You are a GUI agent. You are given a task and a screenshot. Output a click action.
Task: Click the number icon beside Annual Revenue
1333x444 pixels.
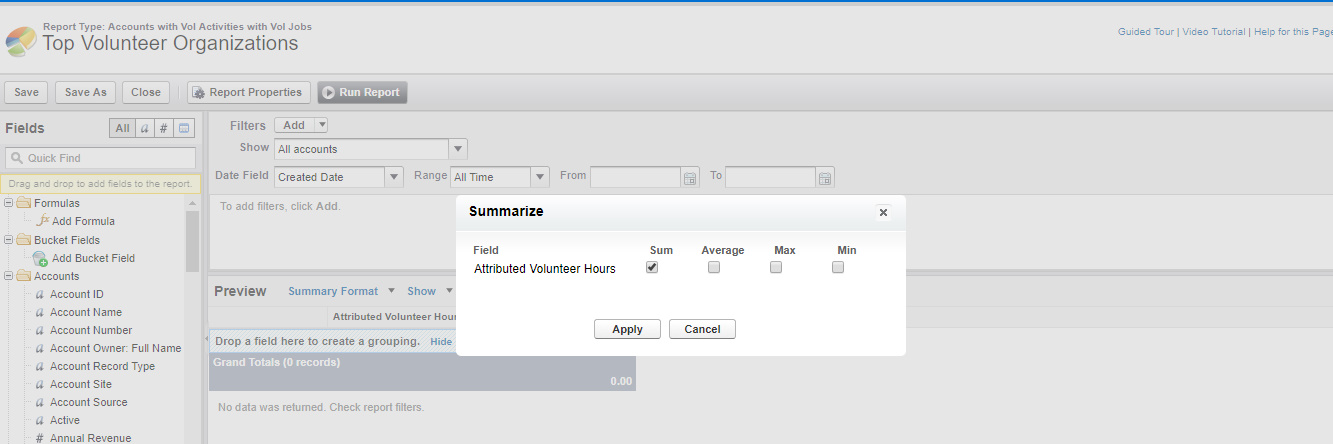coord(39,439)
